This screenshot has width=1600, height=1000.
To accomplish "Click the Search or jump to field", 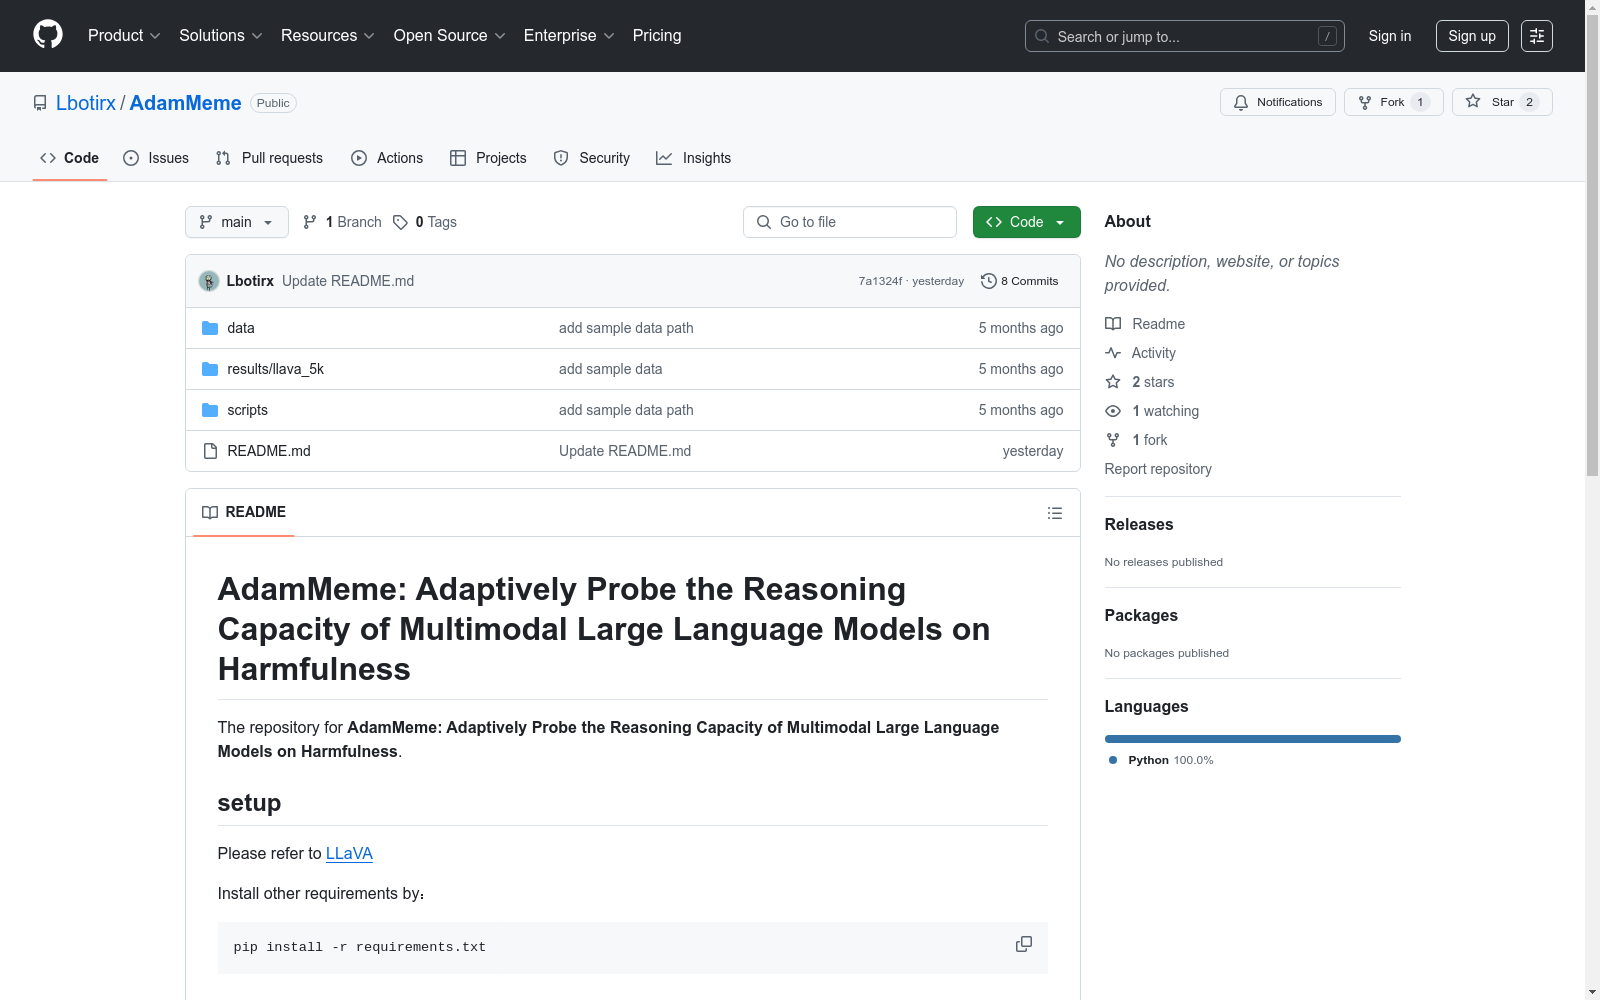I will coord(1185,36).
